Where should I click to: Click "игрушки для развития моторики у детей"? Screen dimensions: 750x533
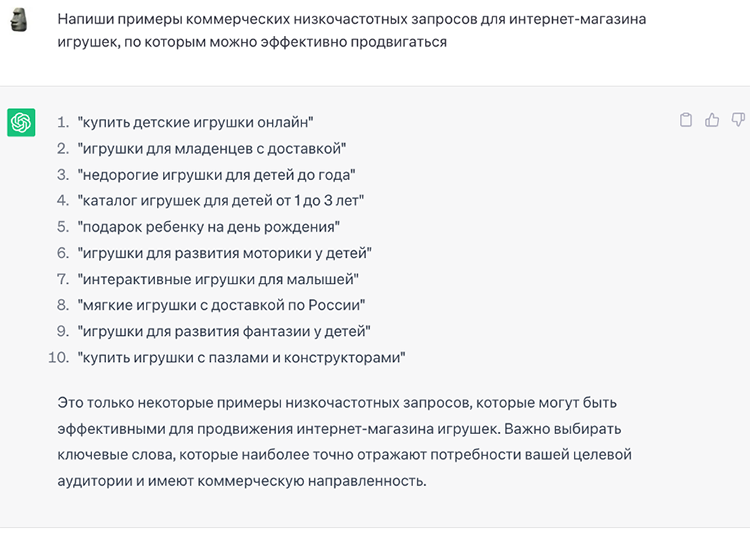click(x=224, y=252)
